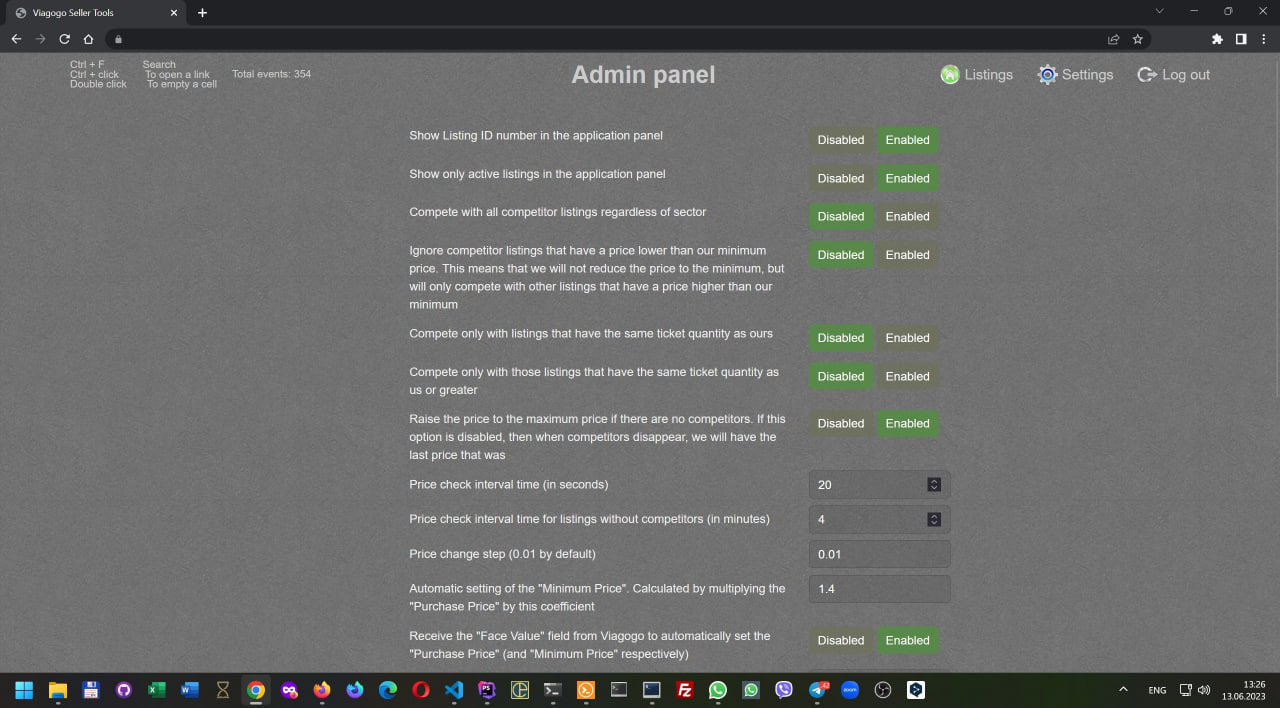Enable compete with same quantity or greater

907,376
